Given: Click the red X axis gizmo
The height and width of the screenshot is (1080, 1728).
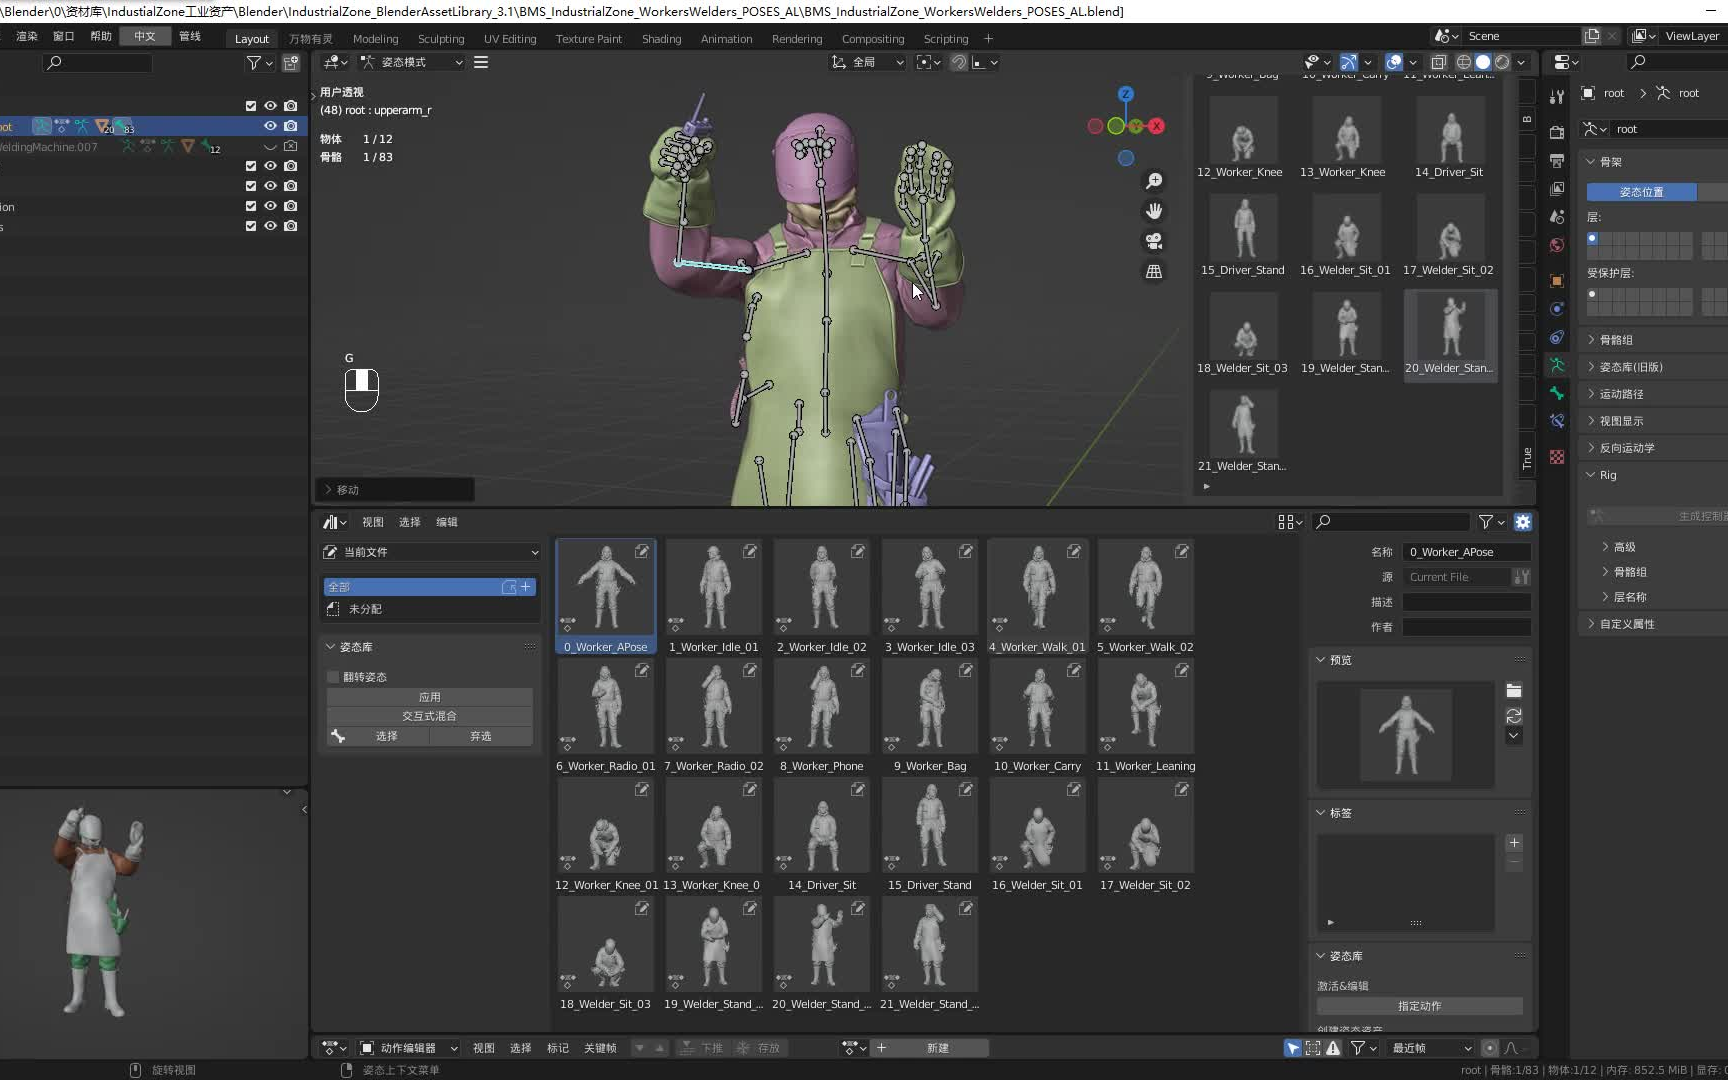Looking at the screenshot, I should pos(1157,126).
